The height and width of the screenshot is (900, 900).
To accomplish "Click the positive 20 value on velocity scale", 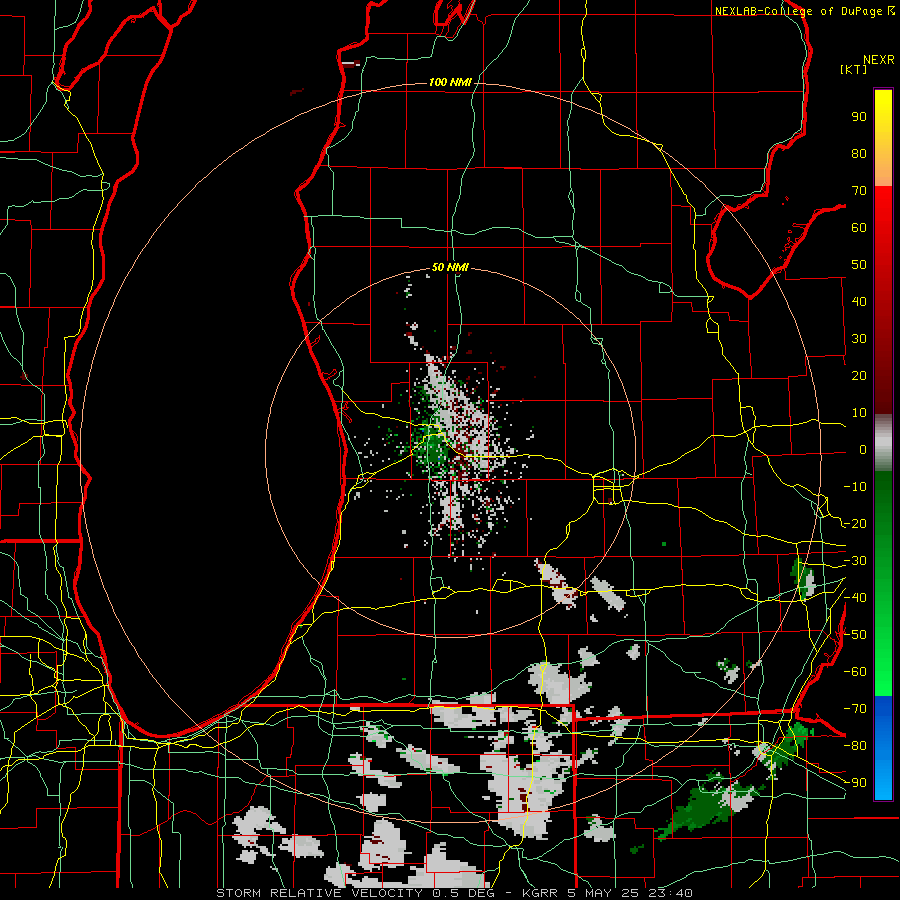I will click(x=859, y=376).
